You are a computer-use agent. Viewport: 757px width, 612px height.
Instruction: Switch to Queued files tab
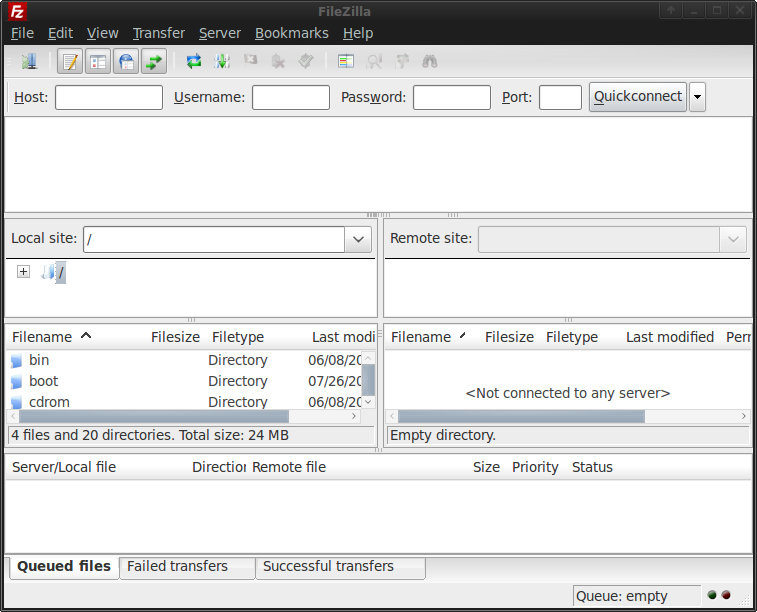coord(64,566)
